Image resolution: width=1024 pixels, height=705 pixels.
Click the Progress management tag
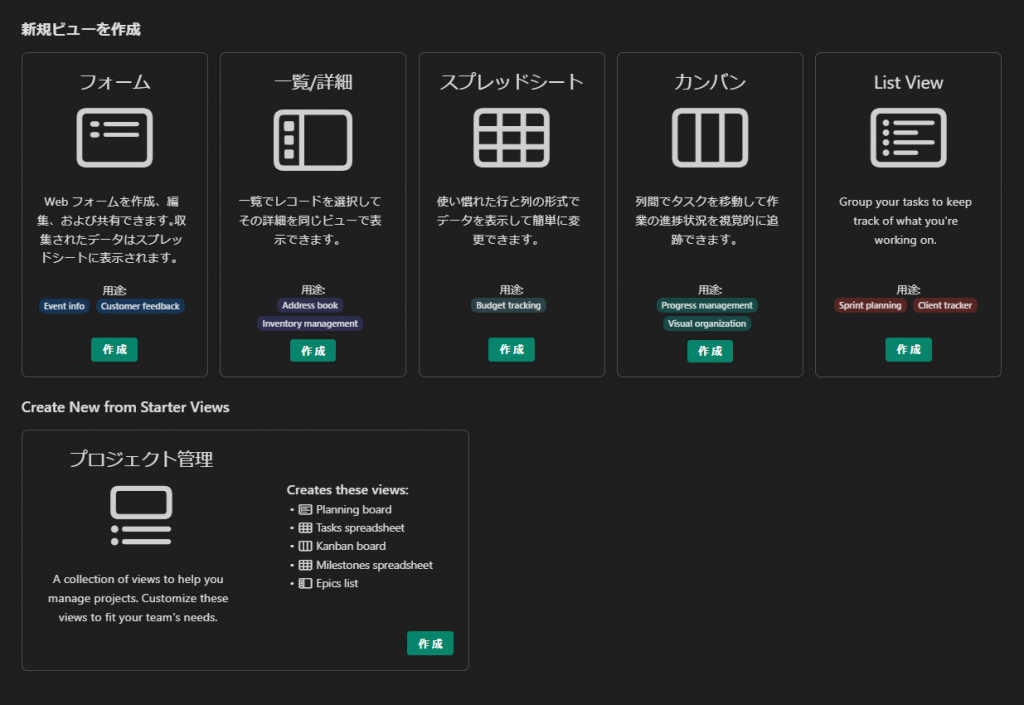[707, 306]
